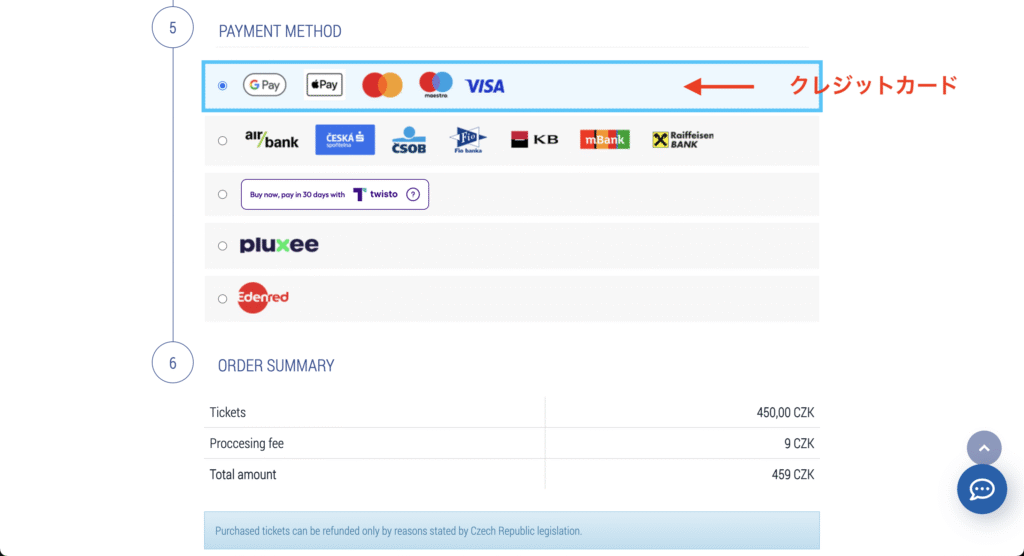The height and width of the screenshot is (556, 1024).
Task: Choose the Pluxee payment radio button
Action: coord(222,246)
